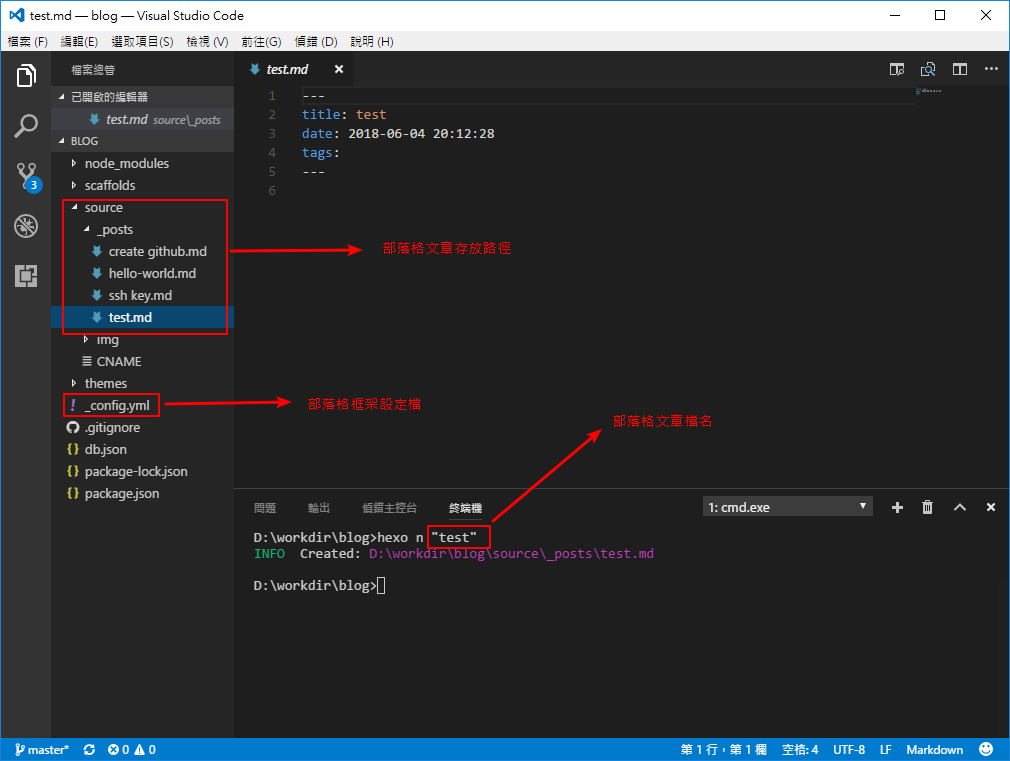Close the test.md editor tab
The height and width of the screenshot is (761, 1010).
339,69
